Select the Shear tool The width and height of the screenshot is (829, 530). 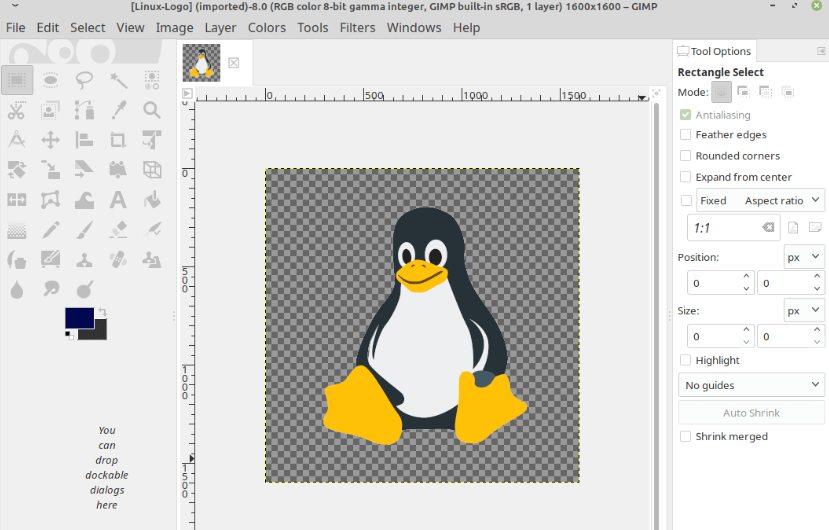click(x=85, y=170)
